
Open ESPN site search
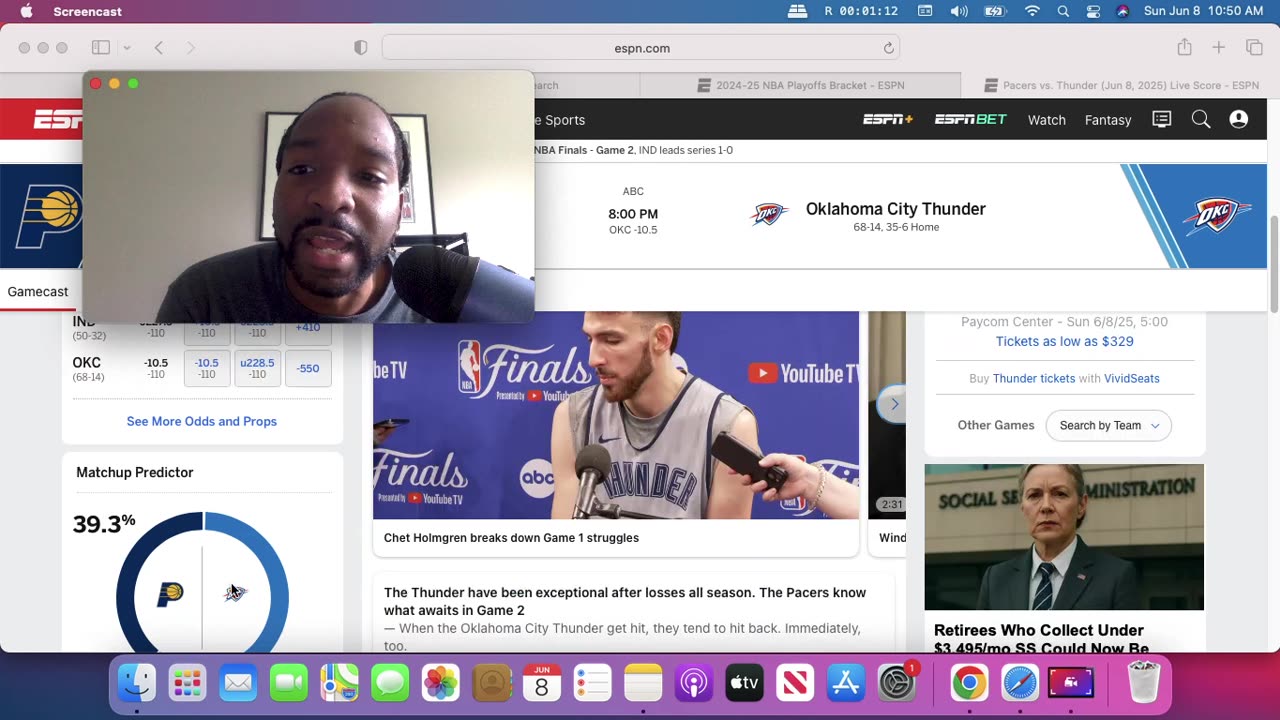[1201, 119]
